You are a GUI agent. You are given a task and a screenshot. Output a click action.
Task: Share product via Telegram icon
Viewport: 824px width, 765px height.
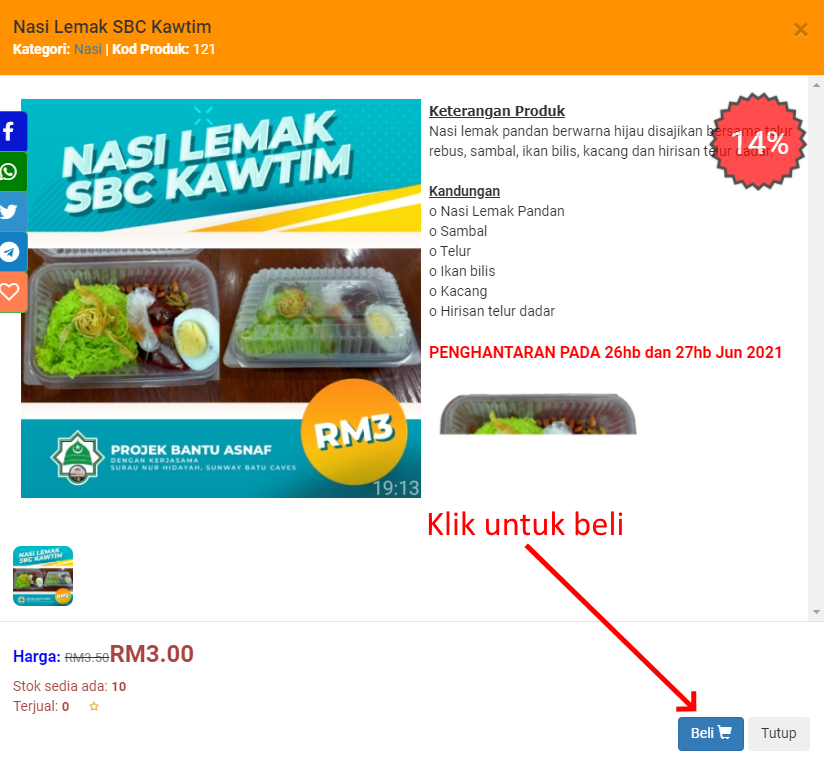[x=12, y=252]
